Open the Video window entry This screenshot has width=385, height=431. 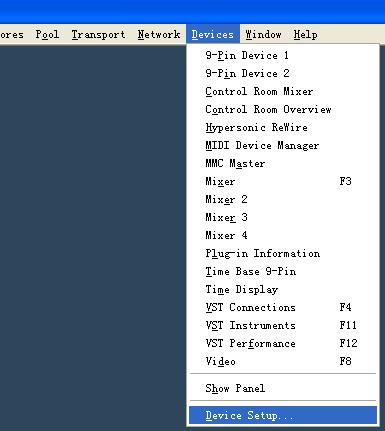point(283,361)
